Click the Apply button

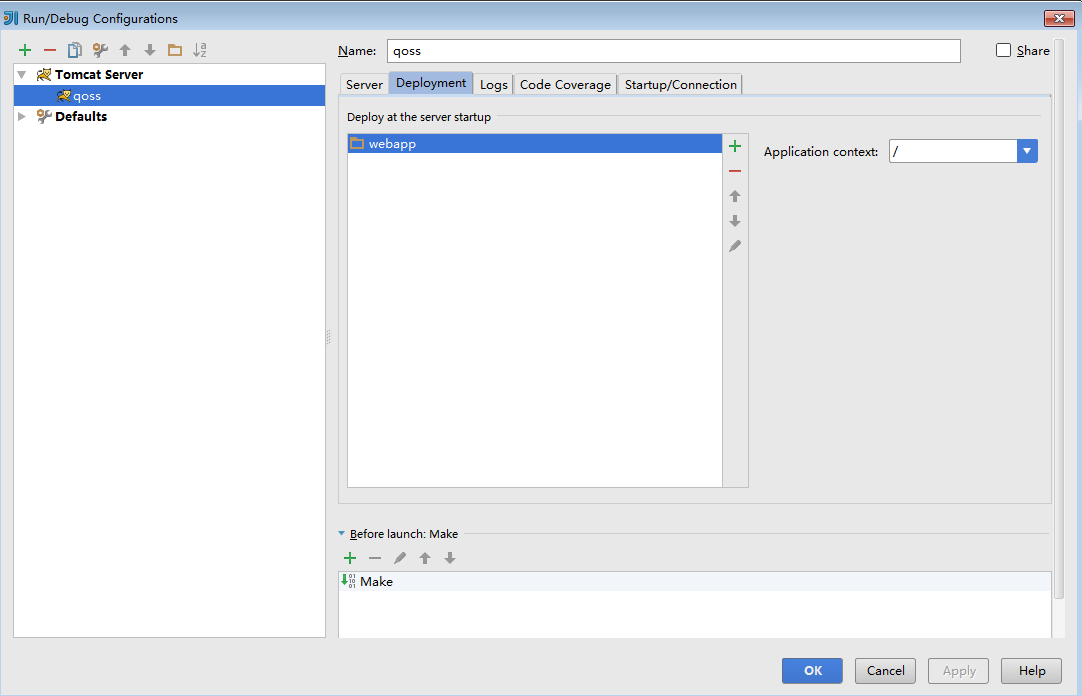pos(958,670)
